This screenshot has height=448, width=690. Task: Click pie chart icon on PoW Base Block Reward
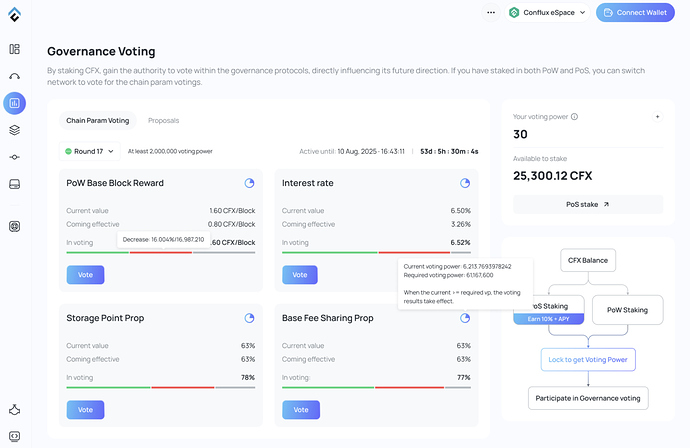[249, 183]
